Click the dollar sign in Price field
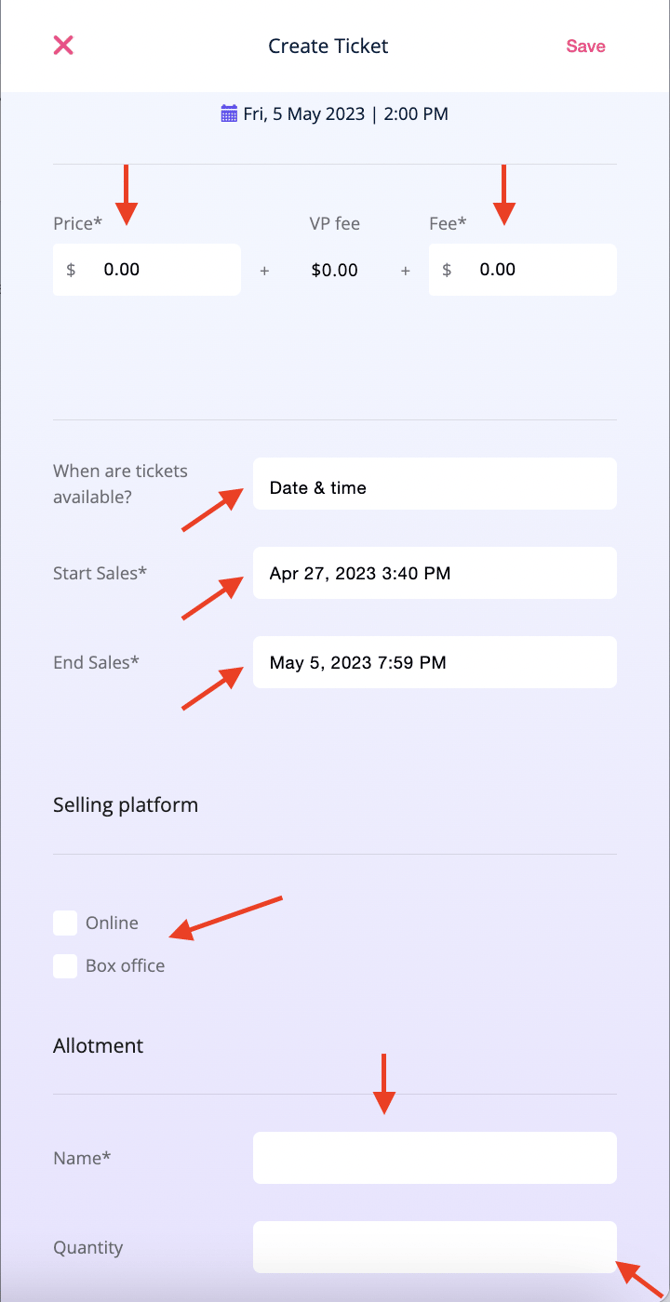The height and width of the screenshot is (1302, 670). pyautogui.click(x=71, y=270)
